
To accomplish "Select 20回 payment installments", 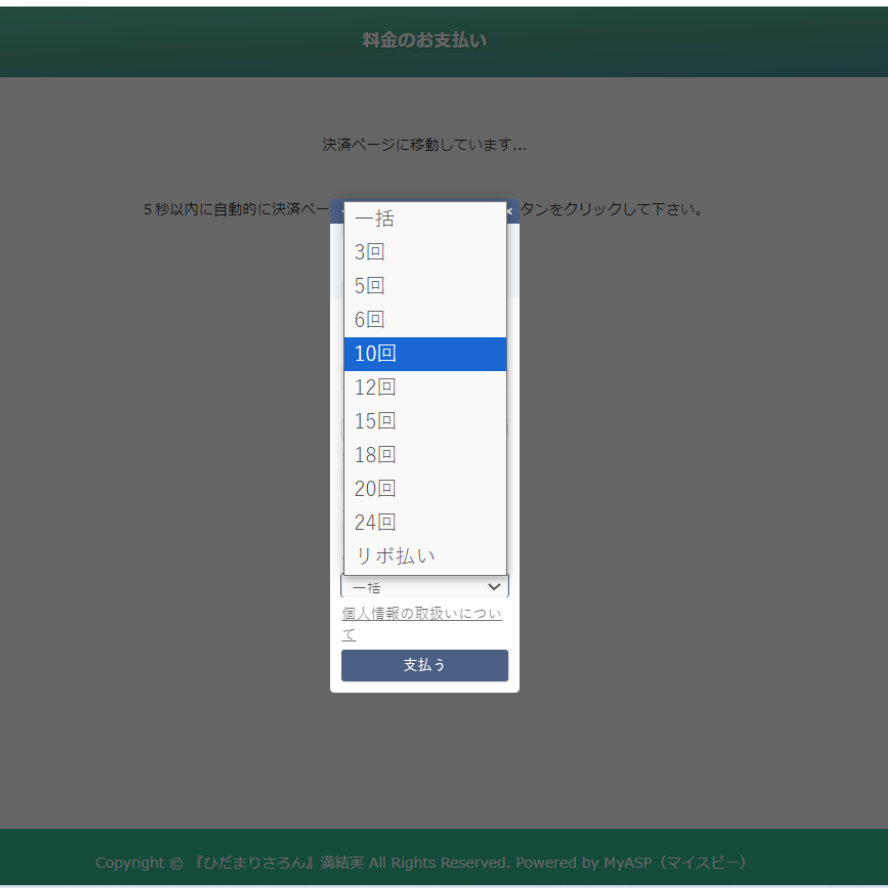I will [424, 489].
